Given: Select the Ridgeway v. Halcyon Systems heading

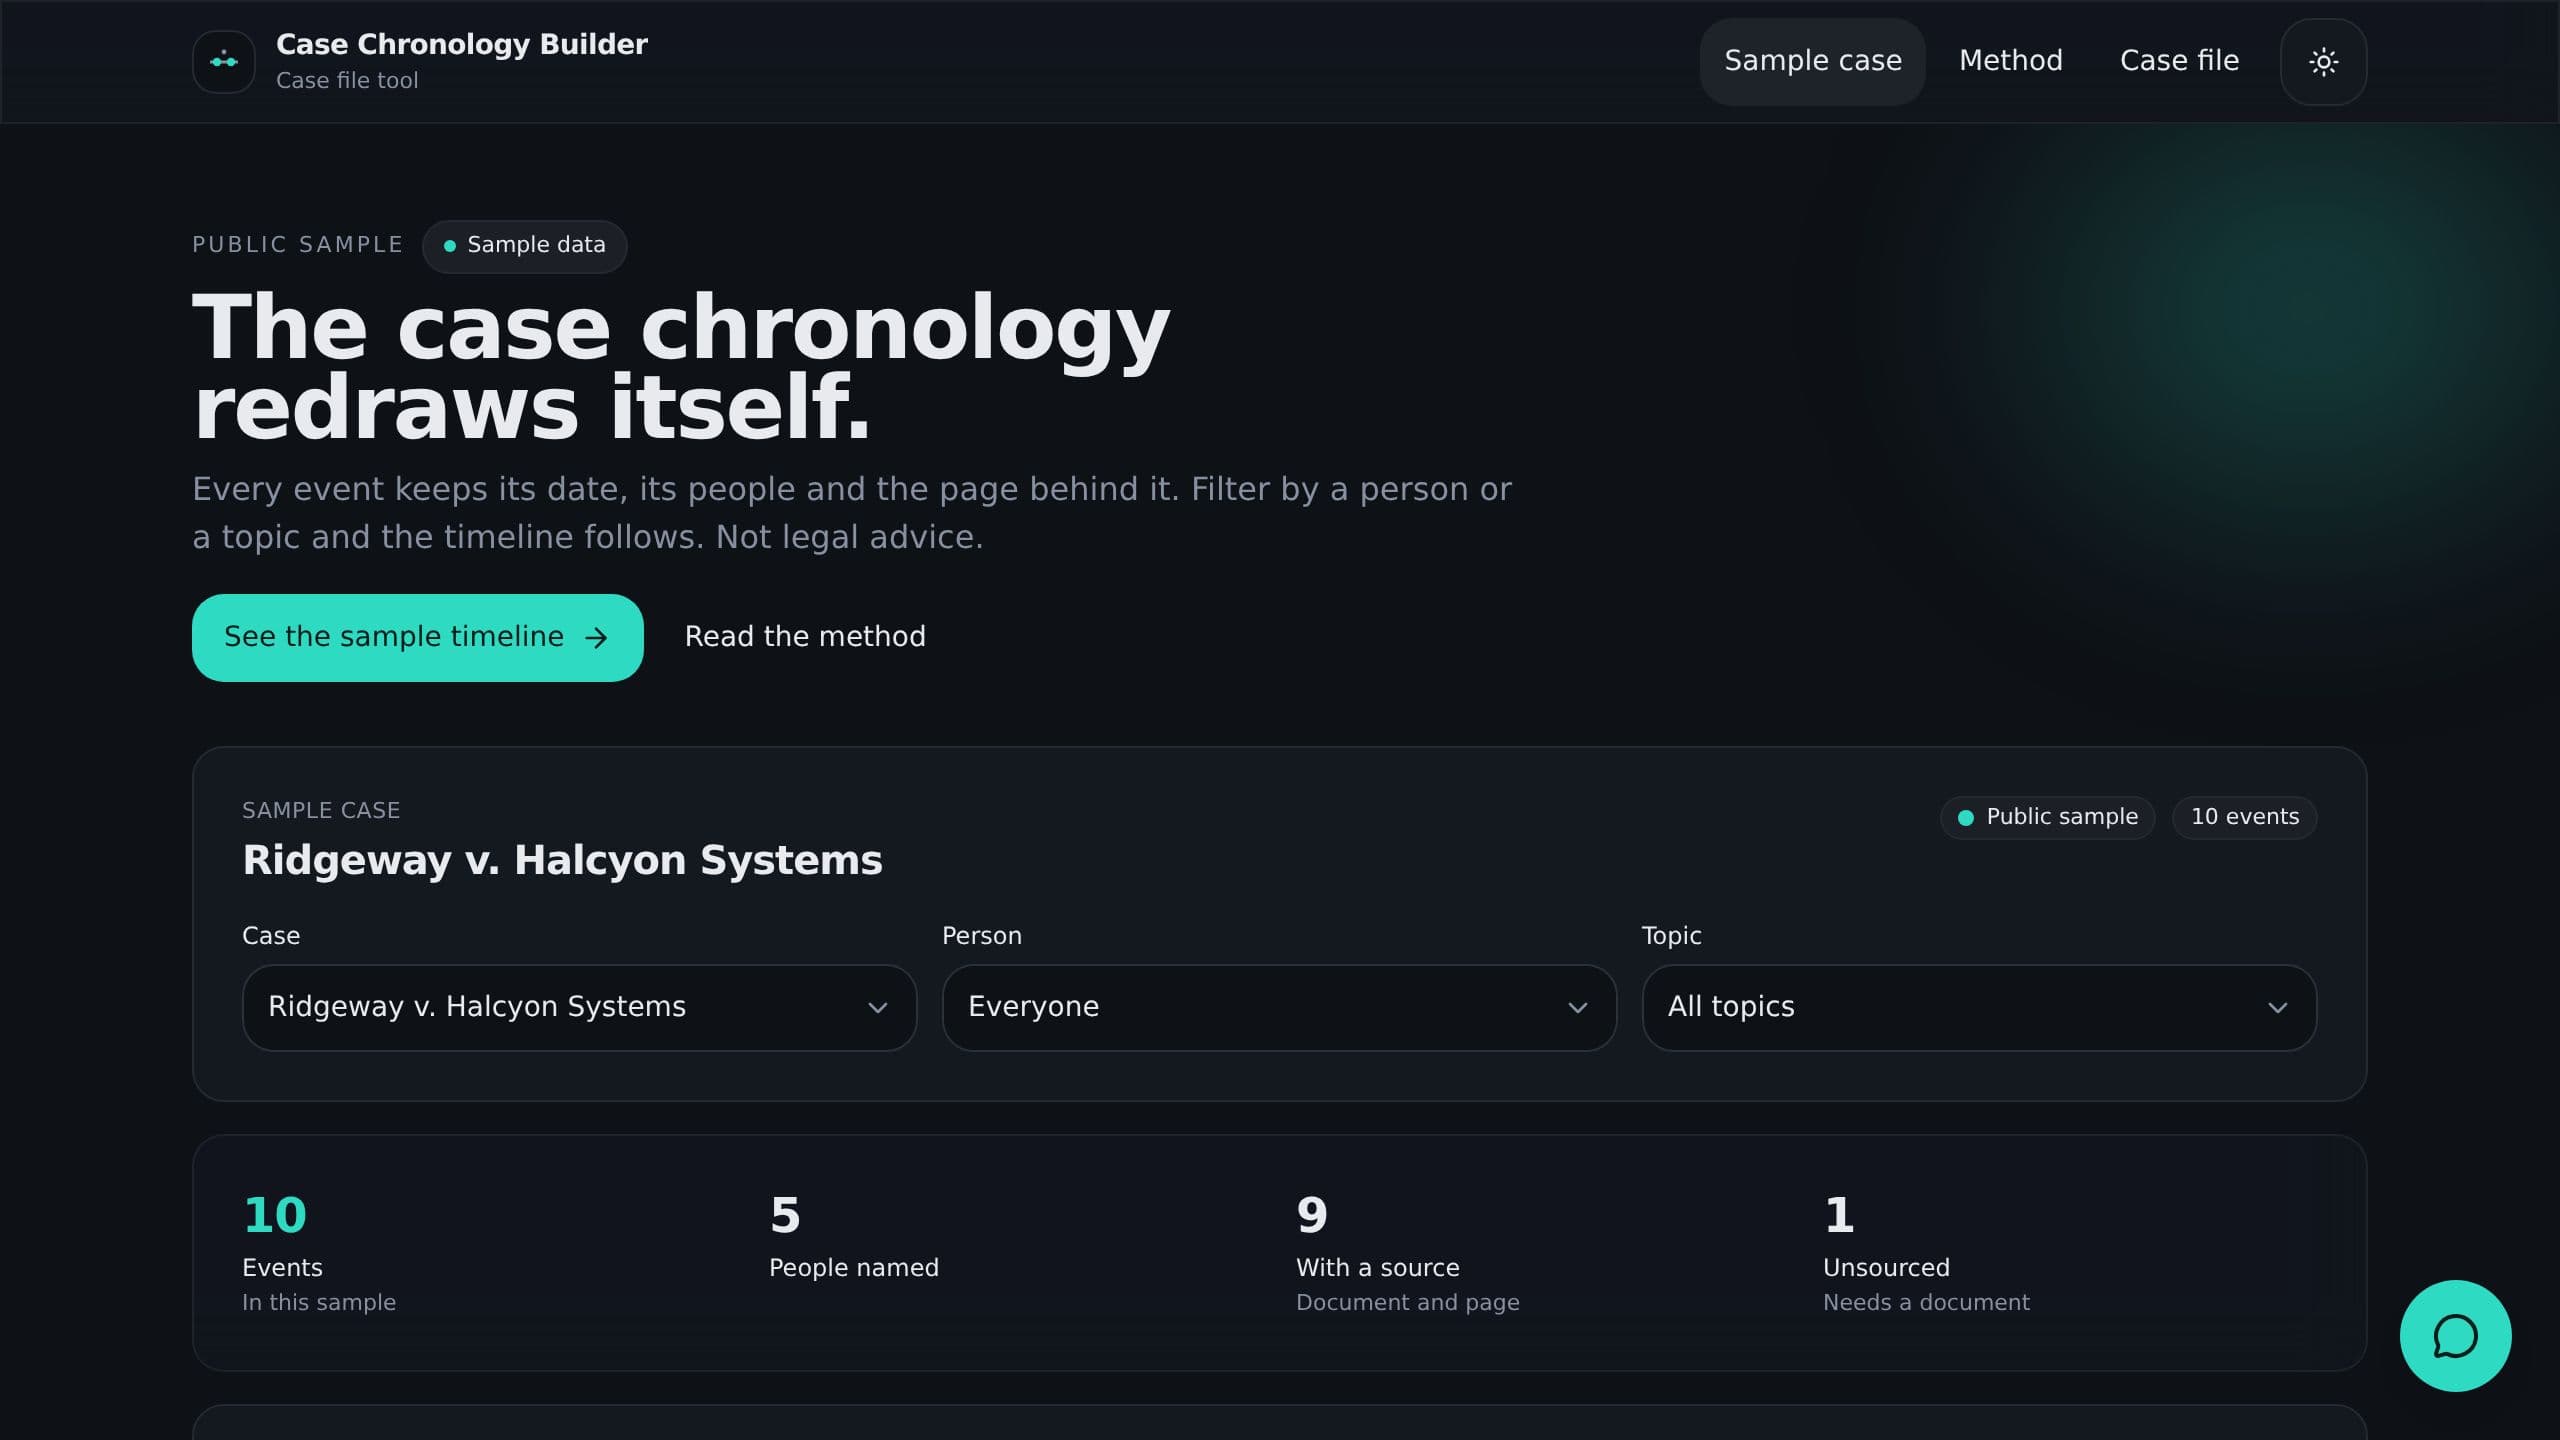Looking at the screenshot, I should (x=563, y=860).
